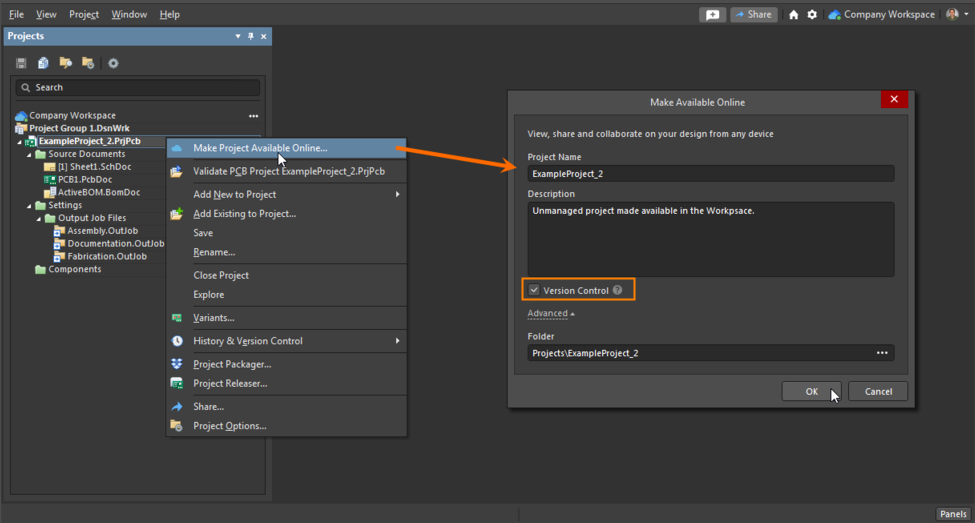
Task: Open the Window menu in menu bar
Action: coord(129,15)
